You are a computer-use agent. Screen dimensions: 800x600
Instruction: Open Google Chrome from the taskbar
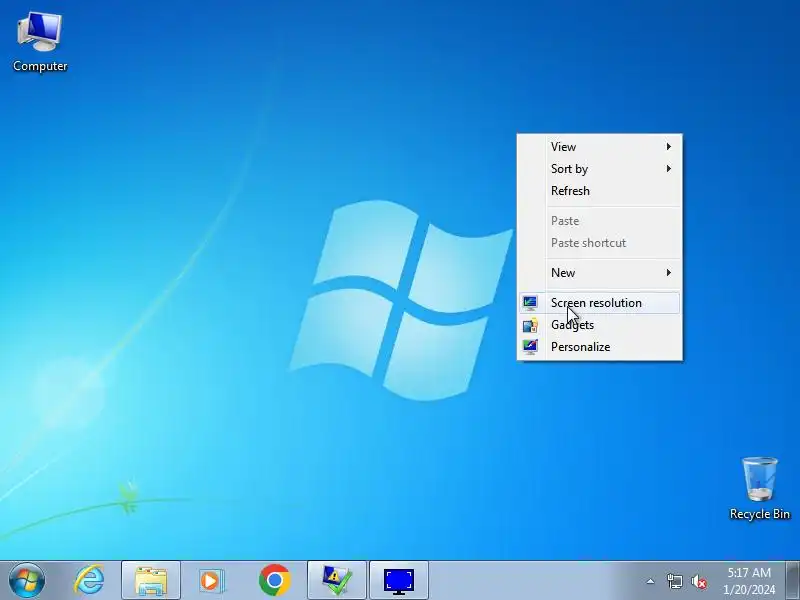[x=274, y=580]
